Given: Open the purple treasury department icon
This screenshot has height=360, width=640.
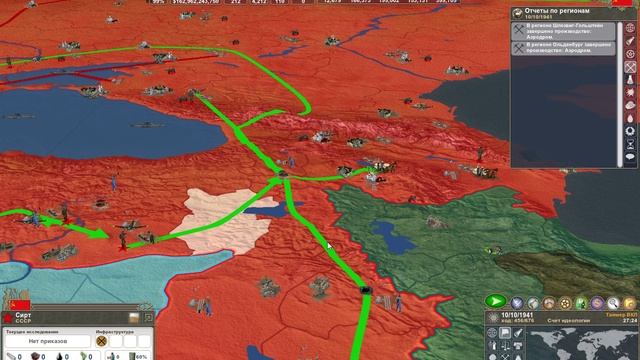Looking at the screenshot, I should click(597, 303).
